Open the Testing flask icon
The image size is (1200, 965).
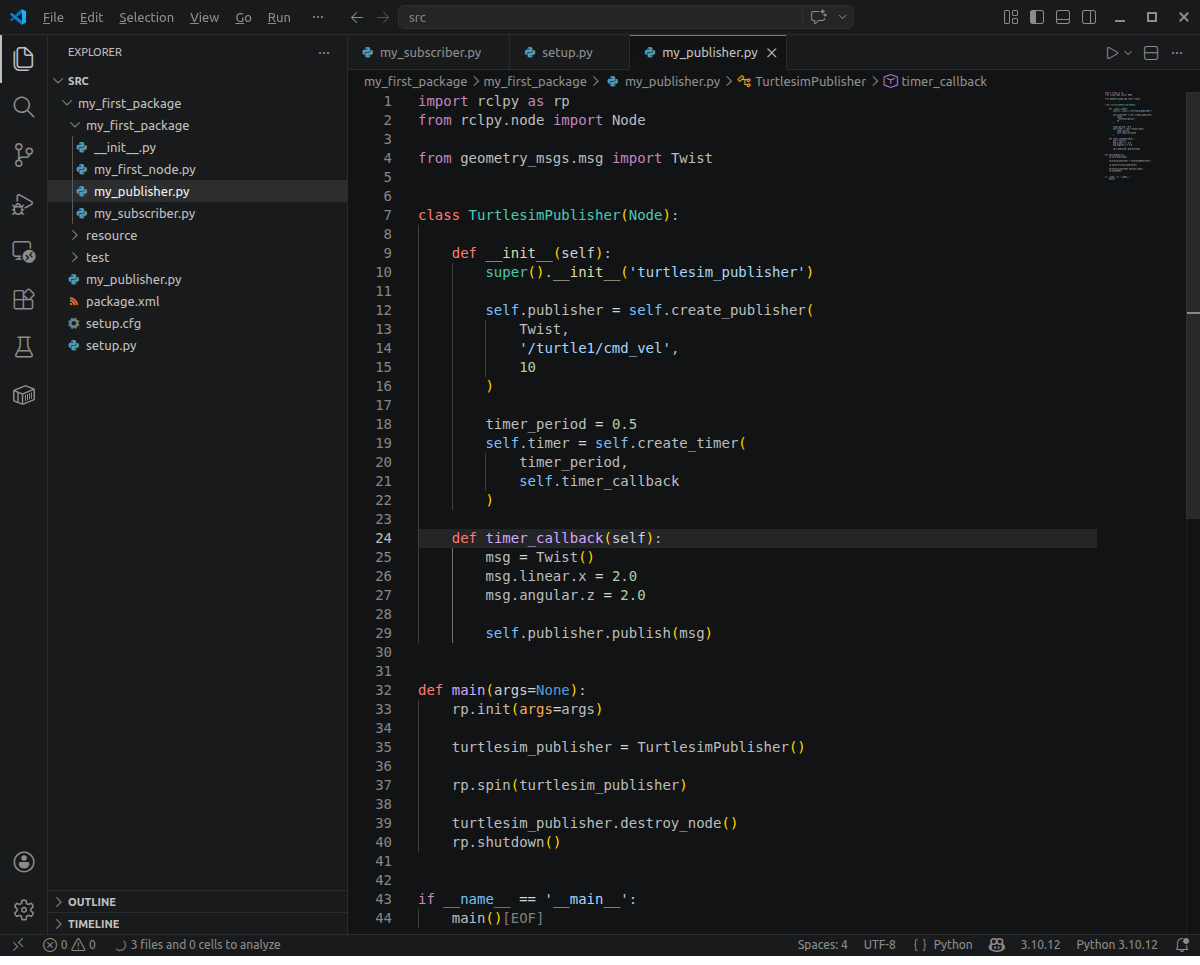point(24,347)
